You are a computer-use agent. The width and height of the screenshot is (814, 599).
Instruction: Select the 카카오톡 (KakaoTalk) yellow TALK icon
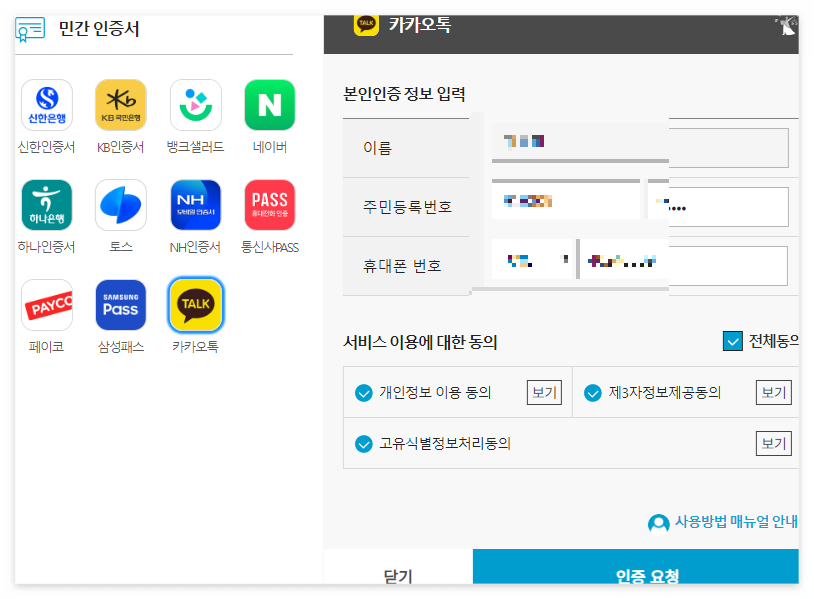(x=196, y=305)
